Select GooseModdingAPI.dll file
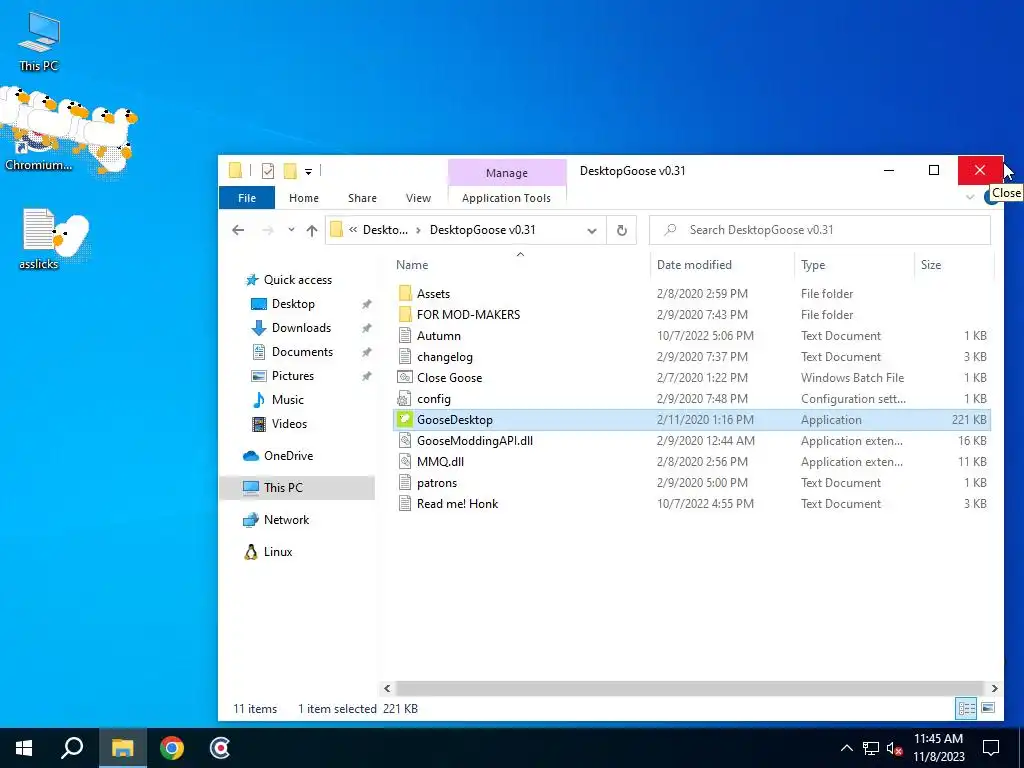Image resolution: width=1024 pixels, height=768 pixels. coord(692,441)
